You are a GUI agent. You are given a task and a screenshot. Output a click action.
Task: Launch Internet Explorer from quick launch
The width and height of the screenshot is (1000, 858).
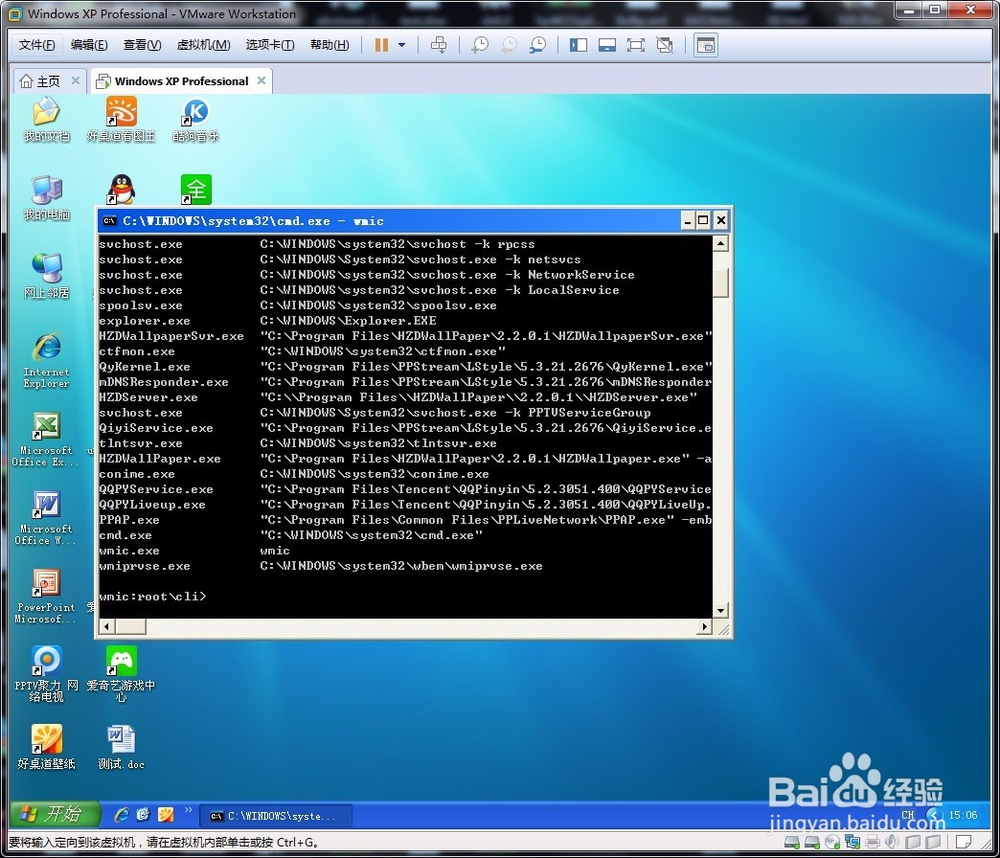tap(121, 815)
